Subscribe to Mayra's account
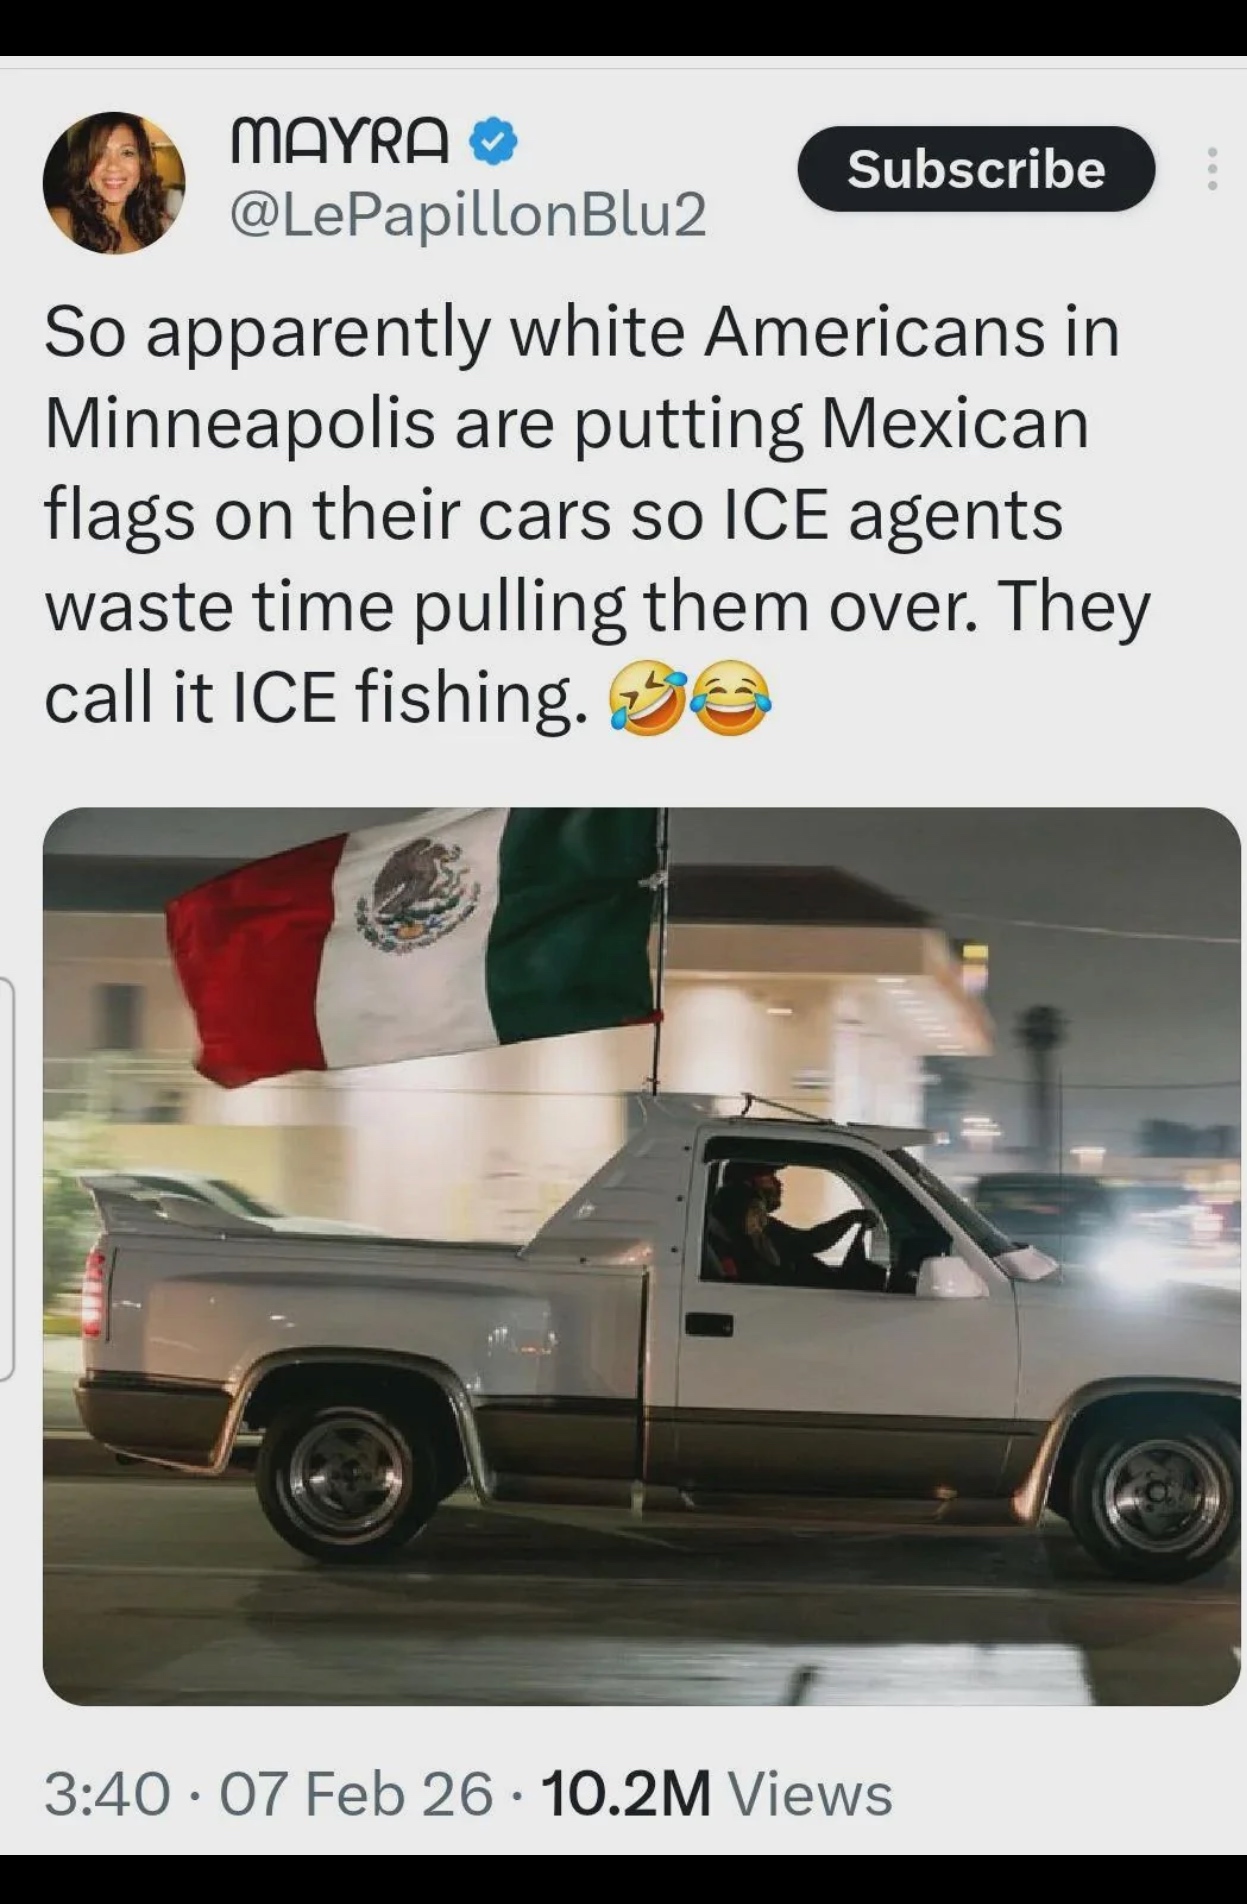 (976, 169)
